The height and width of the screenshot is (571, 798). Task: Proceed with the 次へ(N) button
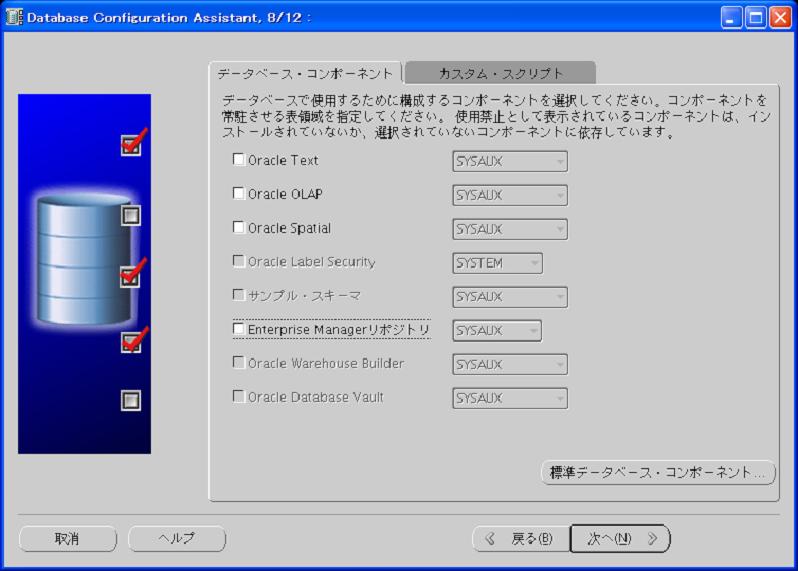click(x=620, y=538)
